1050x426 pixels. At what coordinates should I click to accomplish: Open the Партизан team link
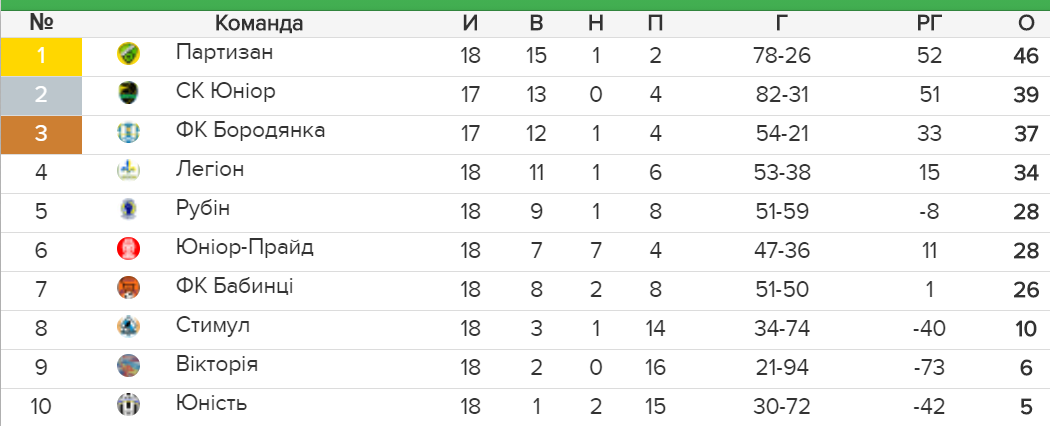pyautogui.click(x=224, y=52)
